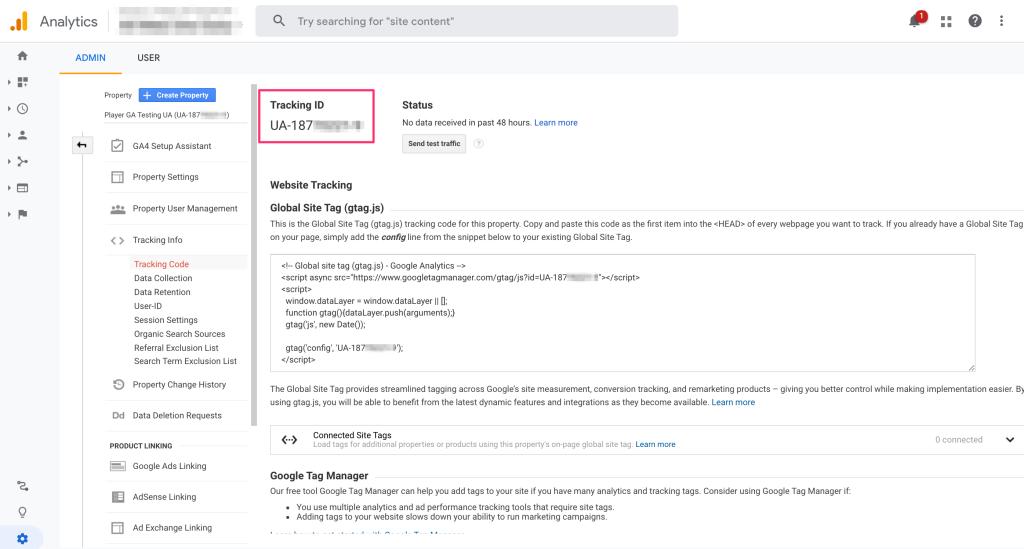Viewport: 1024px width, 549px height.
Task: Switch to the USER tab
Action: [x=148, y=57]
